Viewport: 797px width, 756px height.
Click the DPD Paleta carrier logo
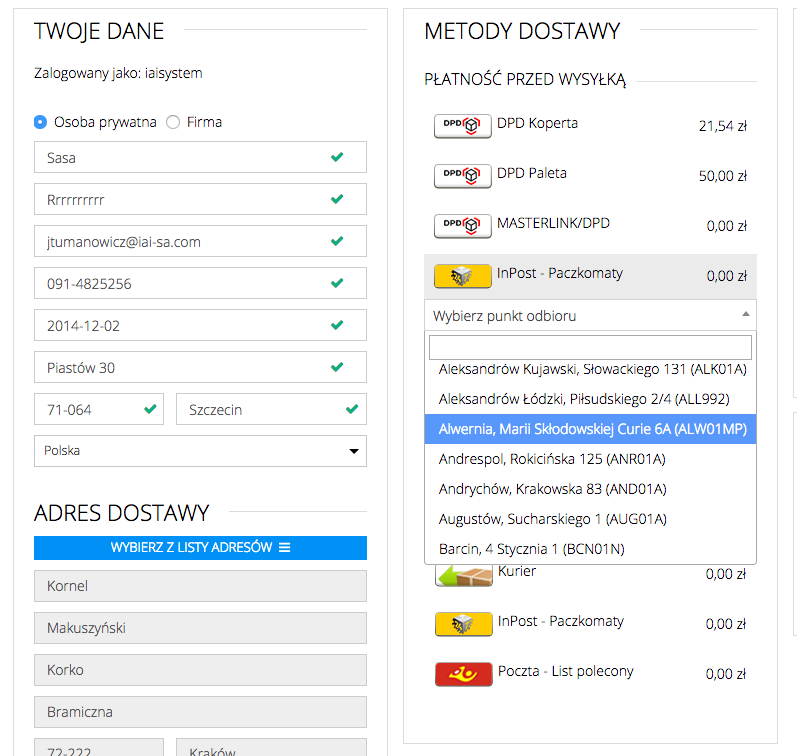pos(462,176)
